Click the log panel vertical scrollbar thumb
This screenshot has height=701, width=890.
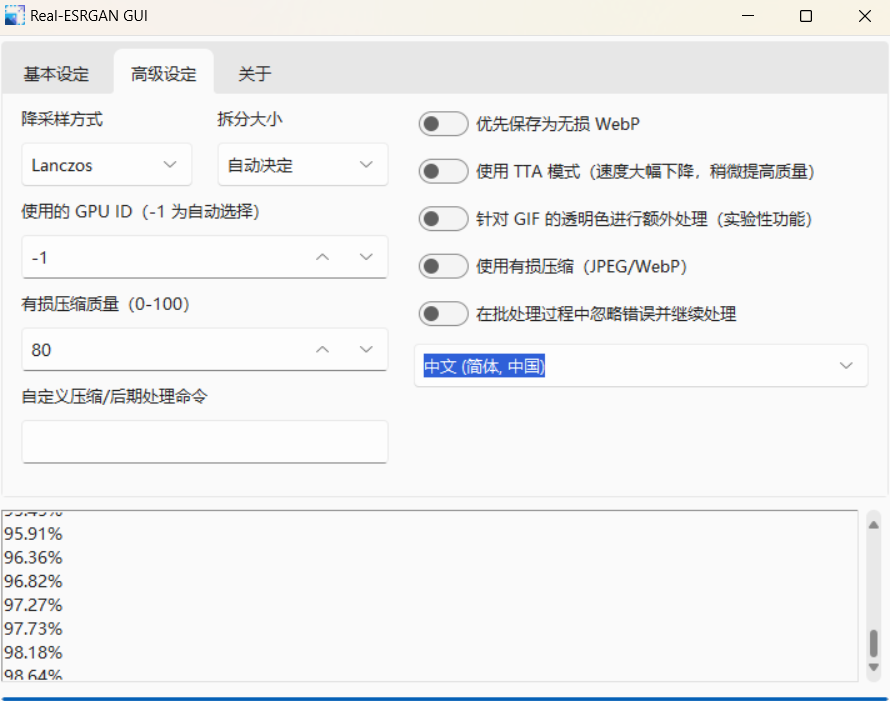[873, 642]
